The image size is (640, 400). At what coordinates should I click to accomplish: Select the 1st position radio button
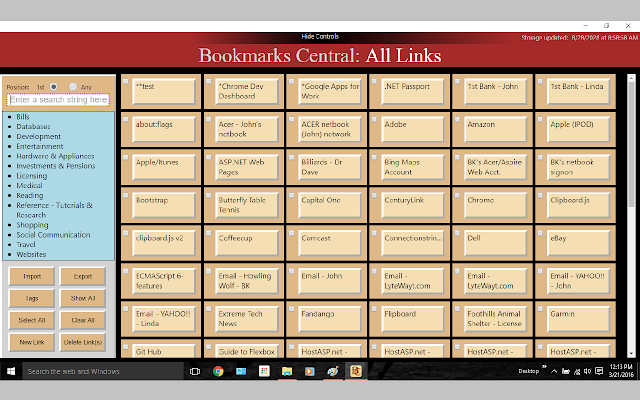click(x=53, y=87)
